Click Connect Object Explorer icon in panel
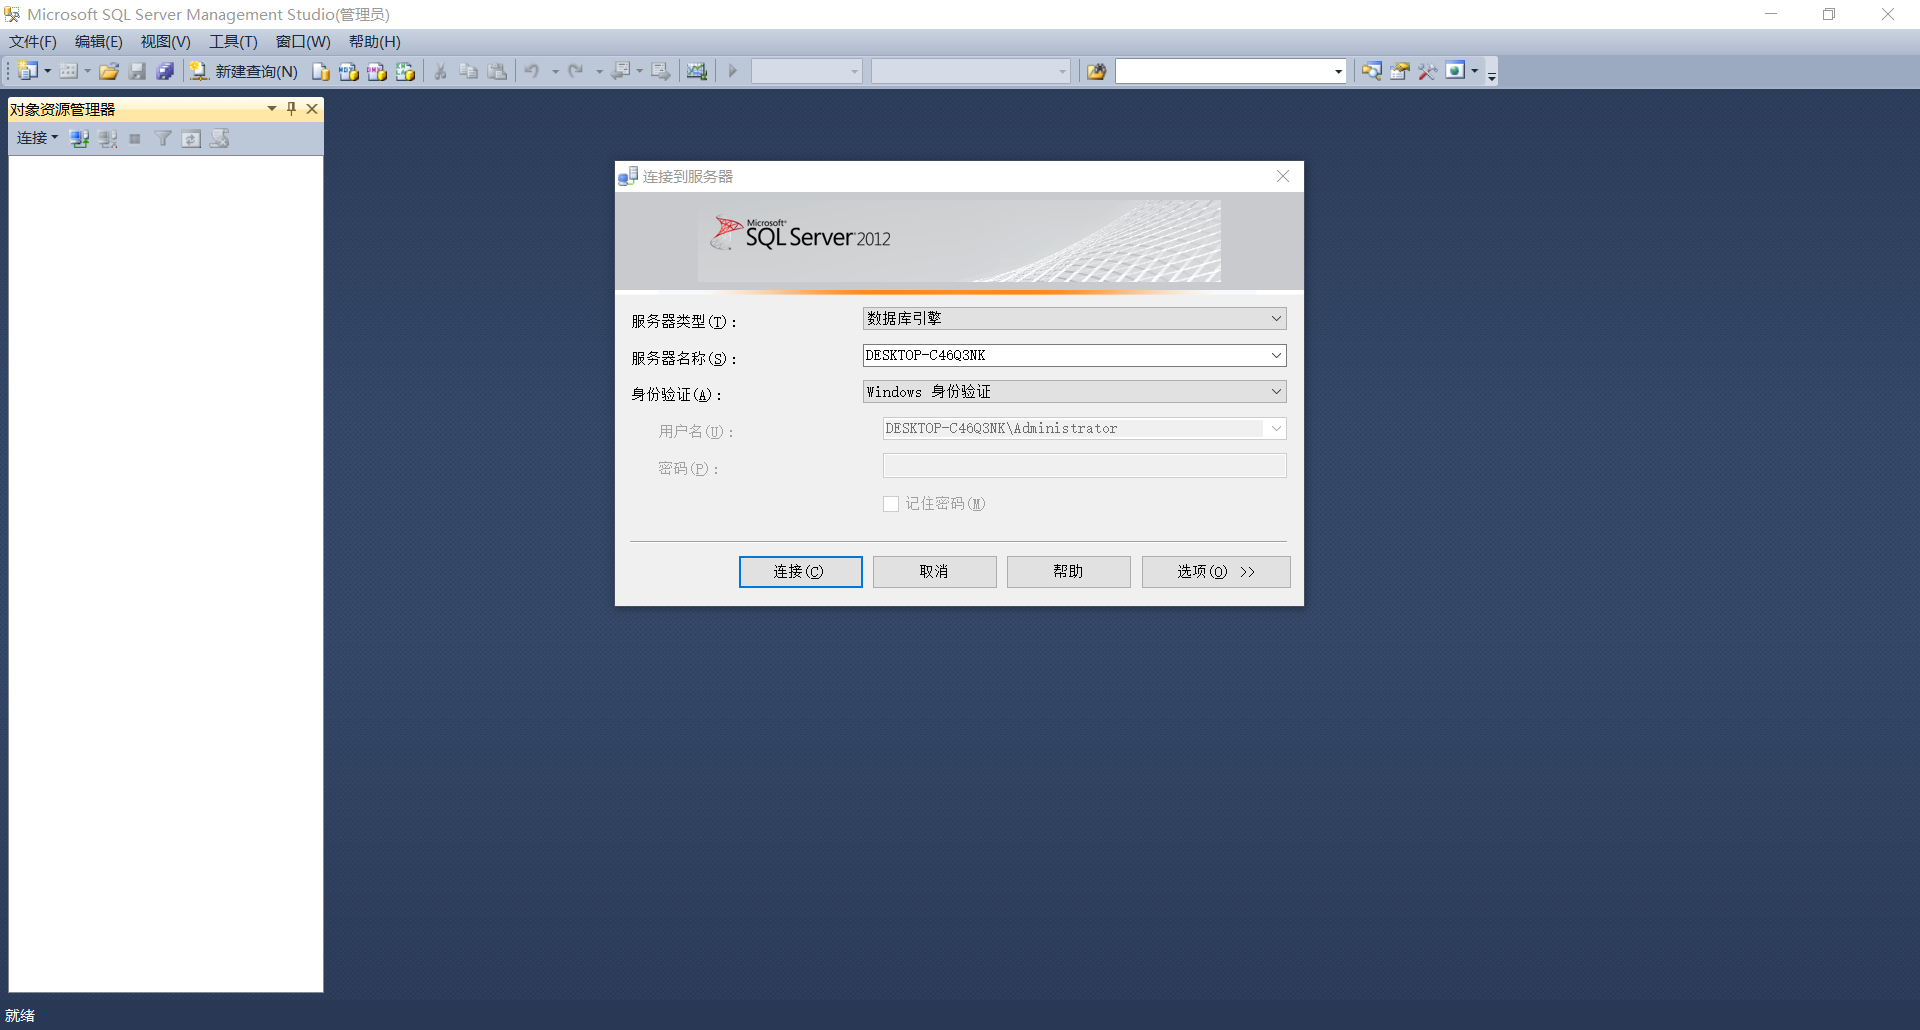 pos(80,139)
